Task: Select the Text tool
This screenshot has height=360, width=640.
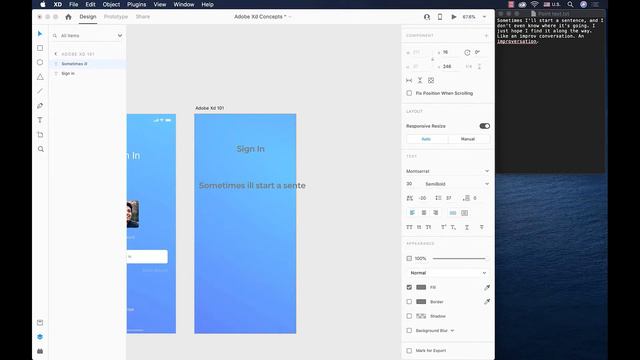Action: click(x=40, y=120)
